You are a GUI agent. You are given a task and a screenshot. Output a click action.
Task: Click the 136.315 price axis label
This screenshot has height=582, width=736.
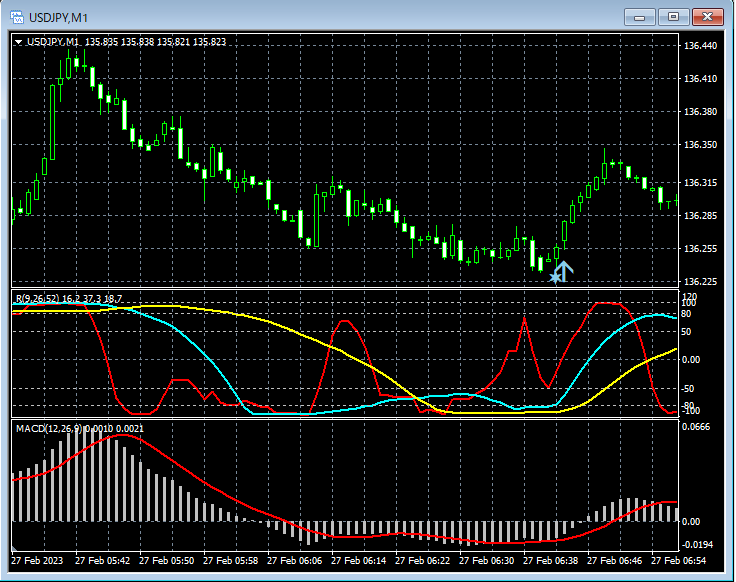pos(699,183)
